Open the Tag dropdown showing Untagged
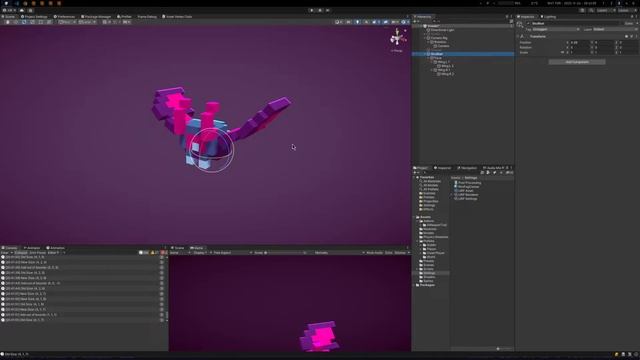The image size is (640, 360). click(x=556, y=29)
